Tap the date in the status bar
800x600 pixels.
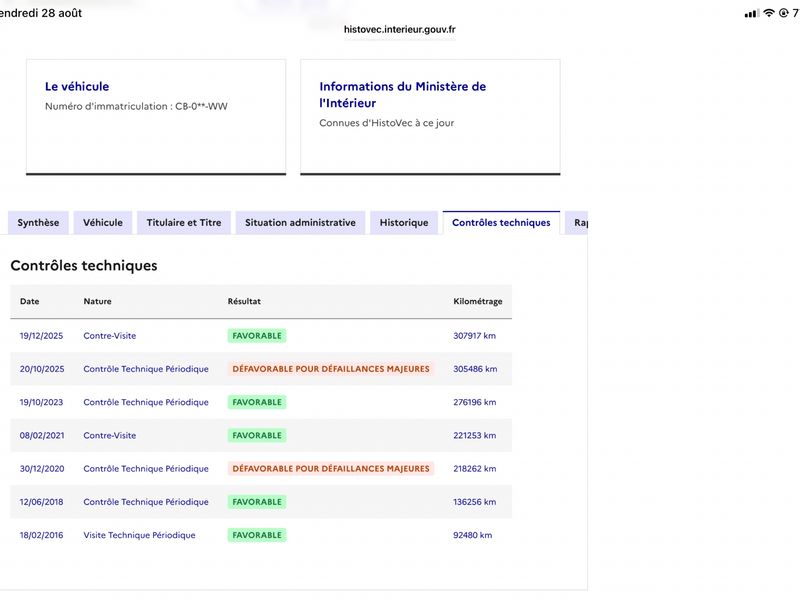[x=41, y=13]
